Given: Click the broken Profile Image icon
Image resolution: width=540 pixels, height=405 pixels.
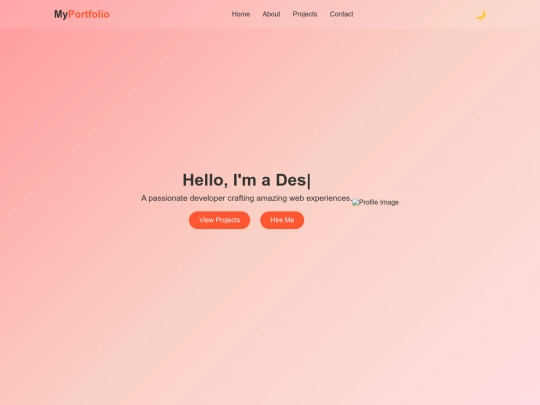Looking at the screenshot, I should pos(355,202).
